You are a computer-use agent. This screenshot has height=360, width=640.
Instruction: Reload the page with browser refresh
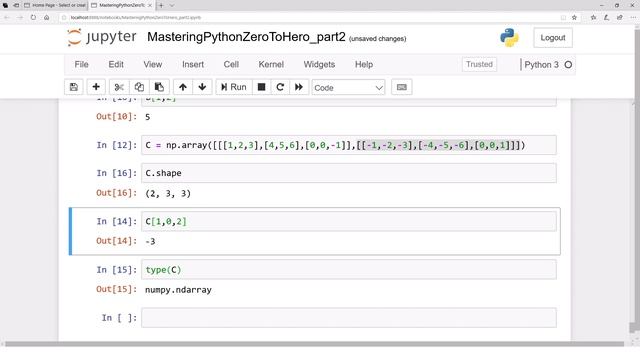click(33, 18)
